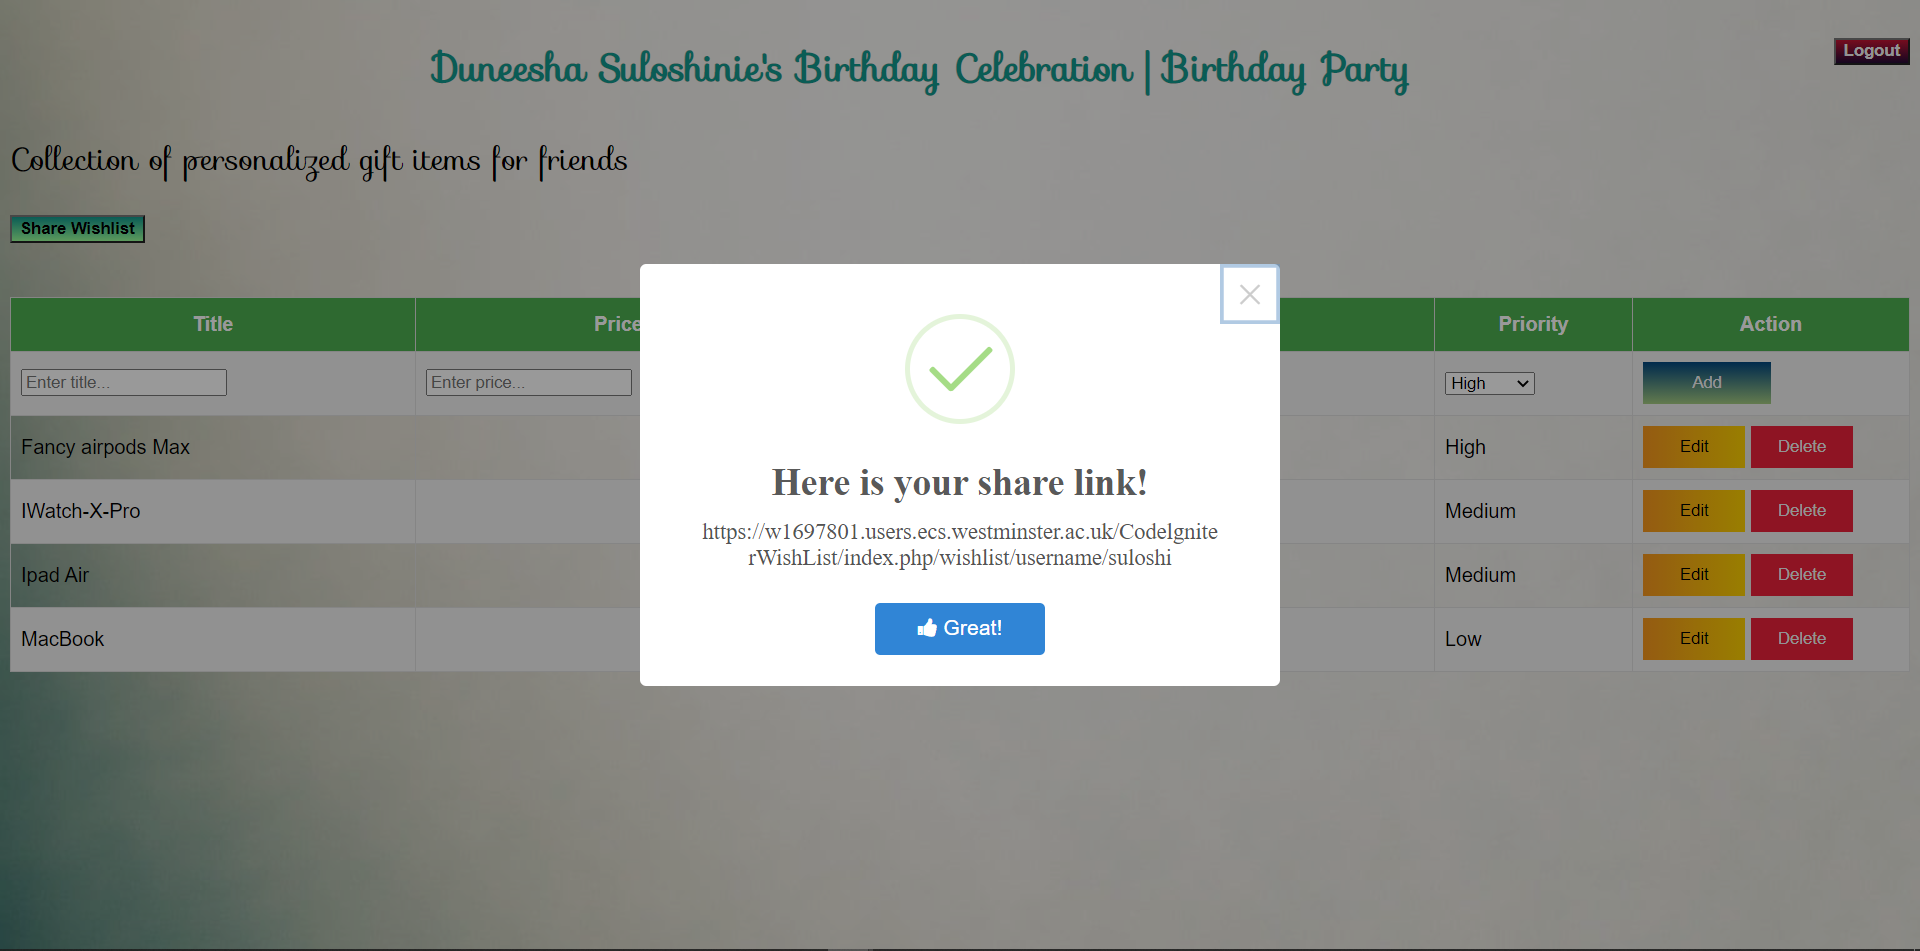Delete the MacBook entry
1920x951 pixels.
click(1801, 638)
